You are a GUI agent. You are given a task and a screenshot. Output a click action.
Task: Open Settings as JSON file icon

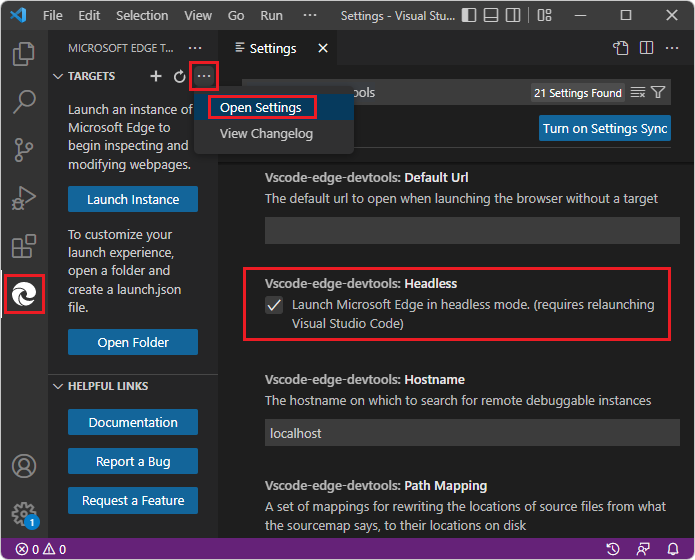[x=621, y=48]
